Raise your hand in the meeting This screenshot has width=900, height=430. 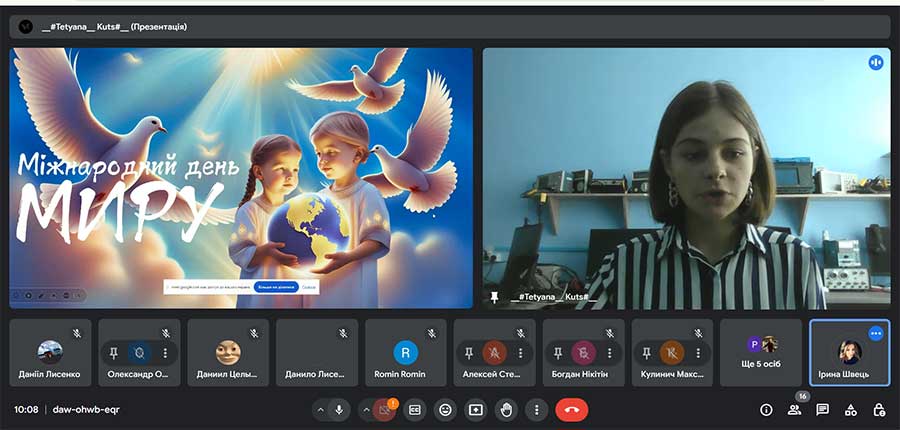506,410
